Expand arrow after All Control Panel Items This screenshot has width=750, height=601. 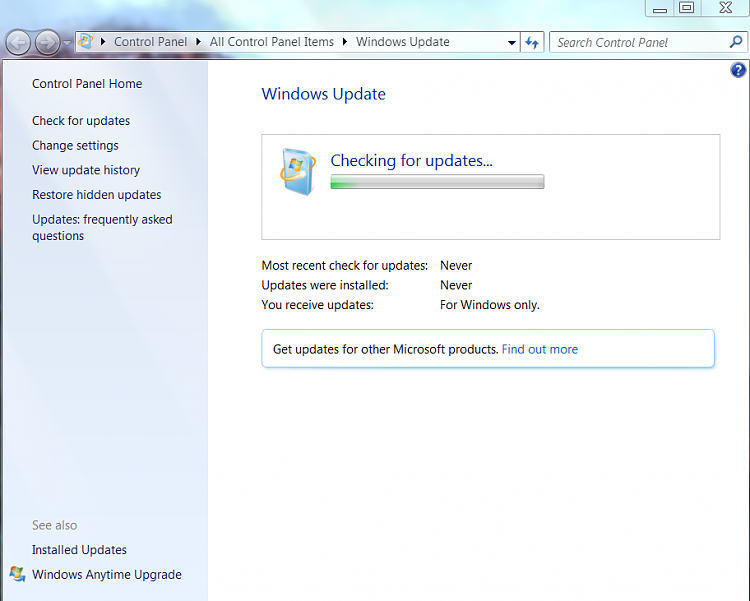pos(344,42)
